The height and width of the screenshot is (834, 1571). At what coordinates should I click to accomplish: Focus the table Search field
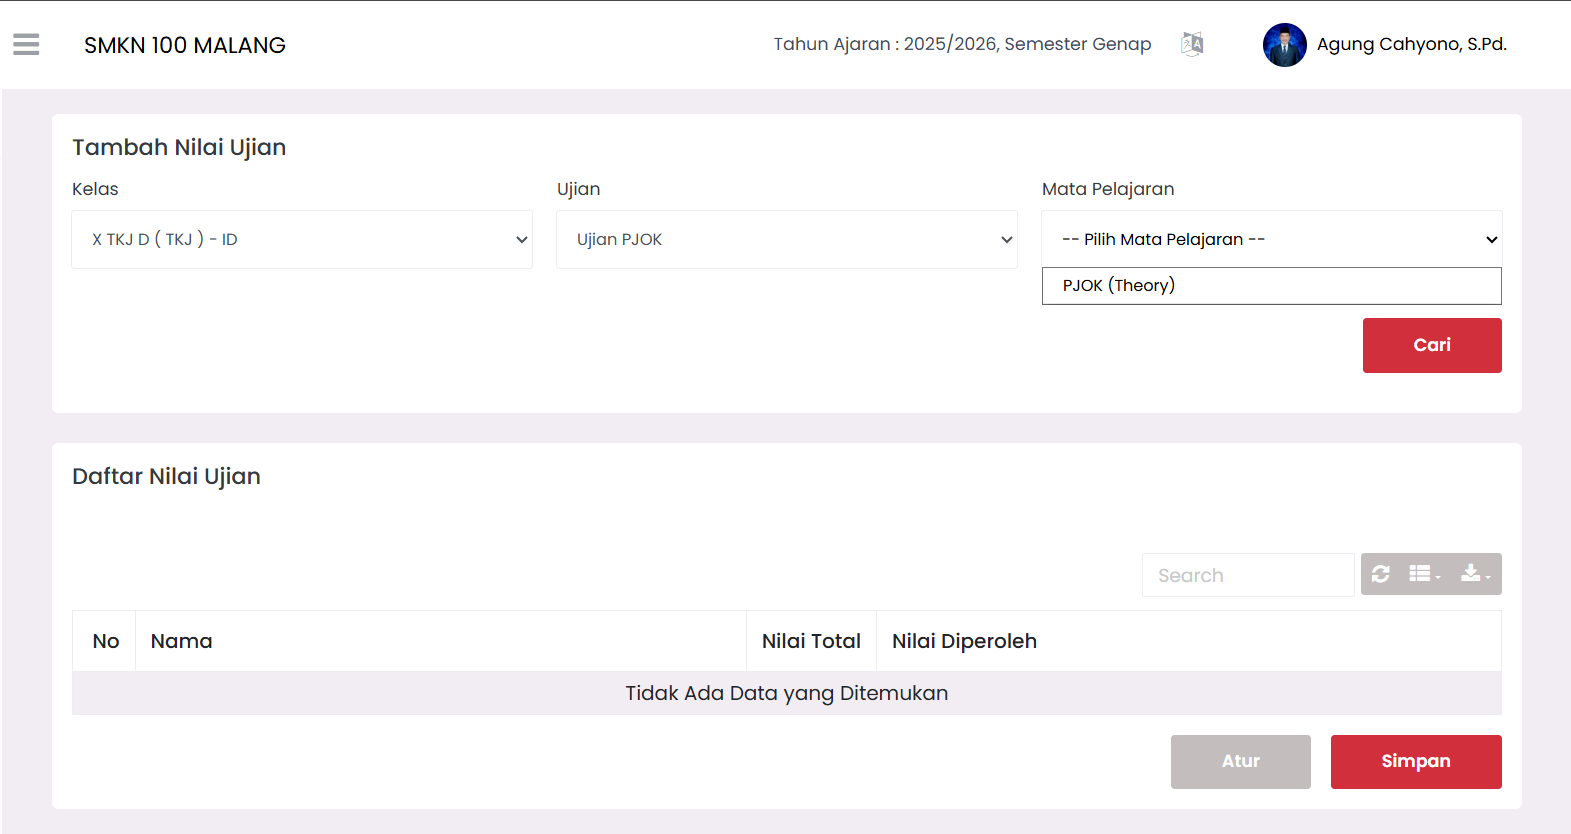(1247, 575)
